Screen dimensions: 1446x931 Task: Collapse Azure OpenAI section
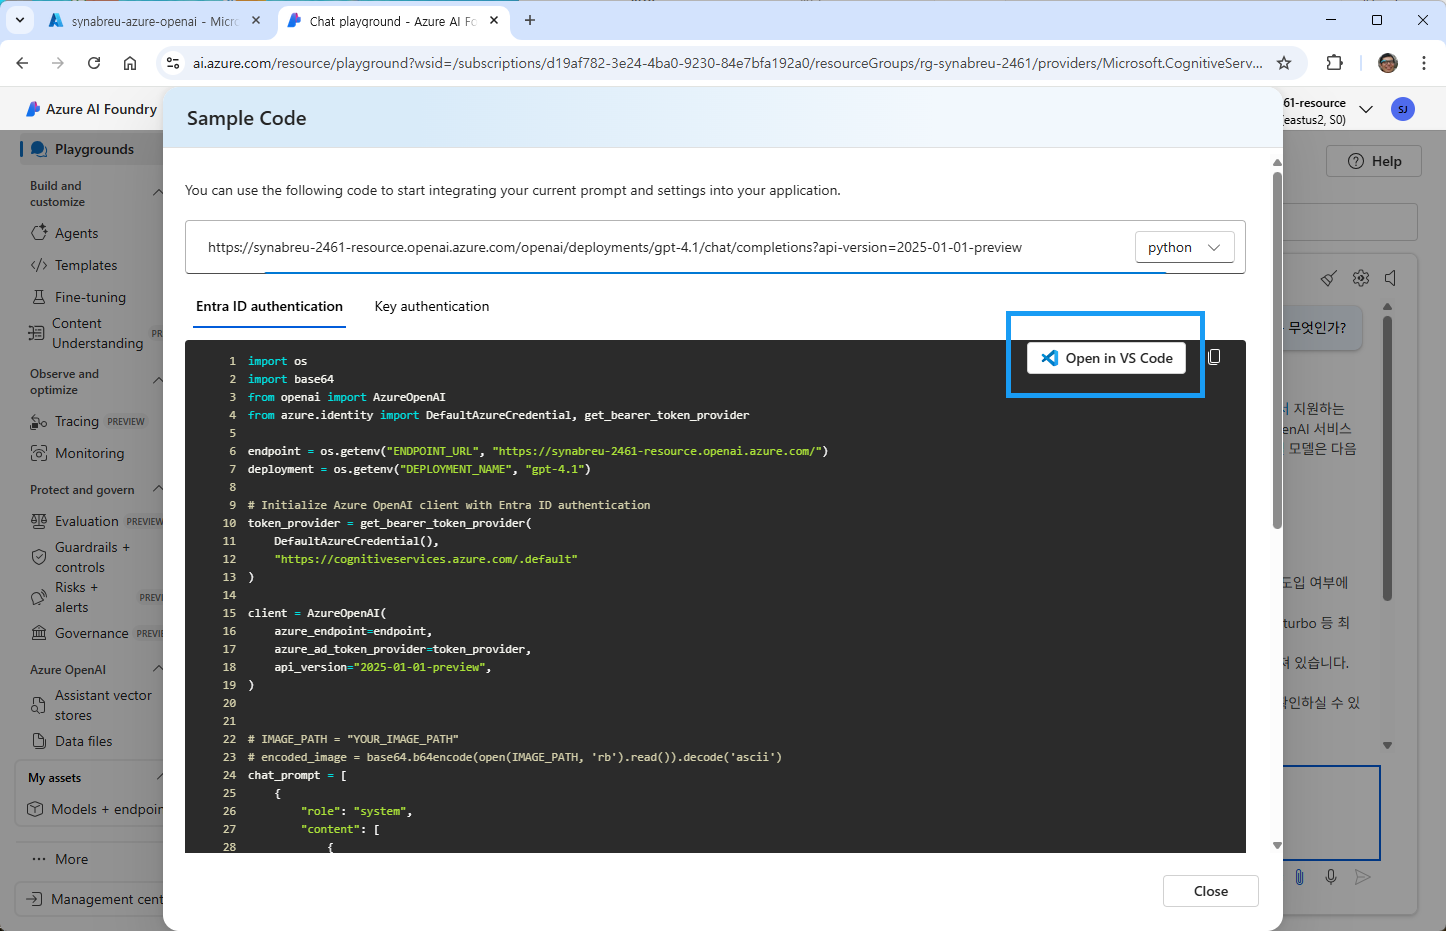(157, 669)
